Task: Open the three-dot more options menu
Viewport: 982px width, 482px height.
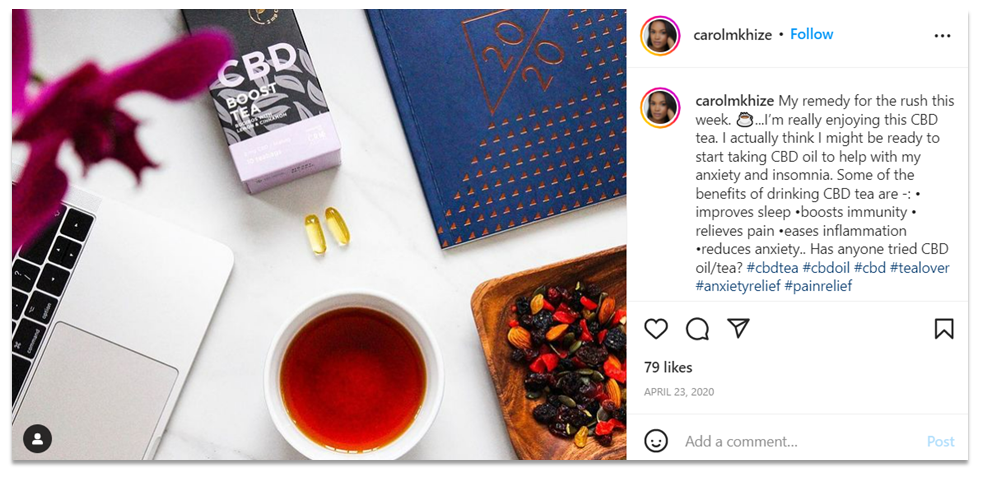Action: coord(943,36)
